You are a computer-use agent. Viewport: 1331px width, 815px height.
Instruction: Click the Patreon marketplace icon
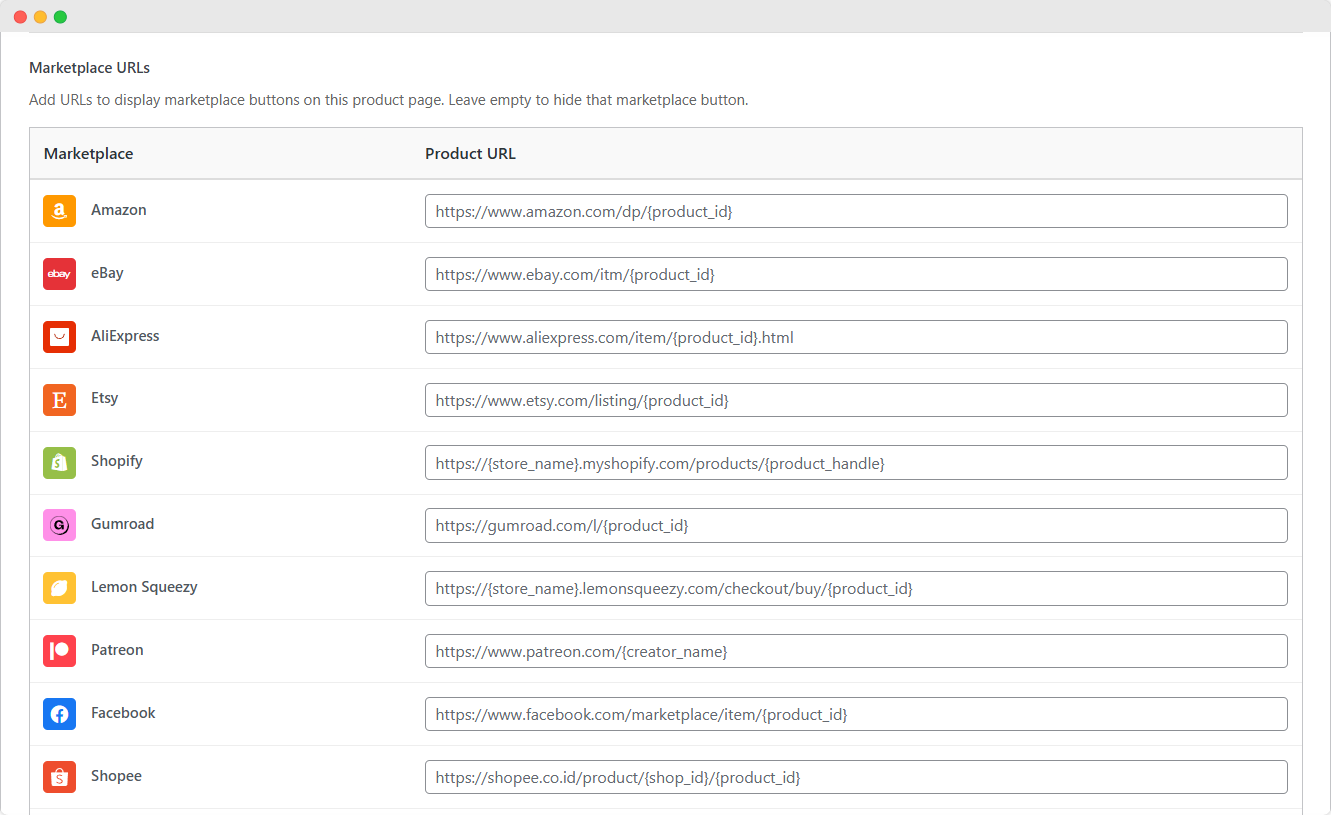coord(60,651)
